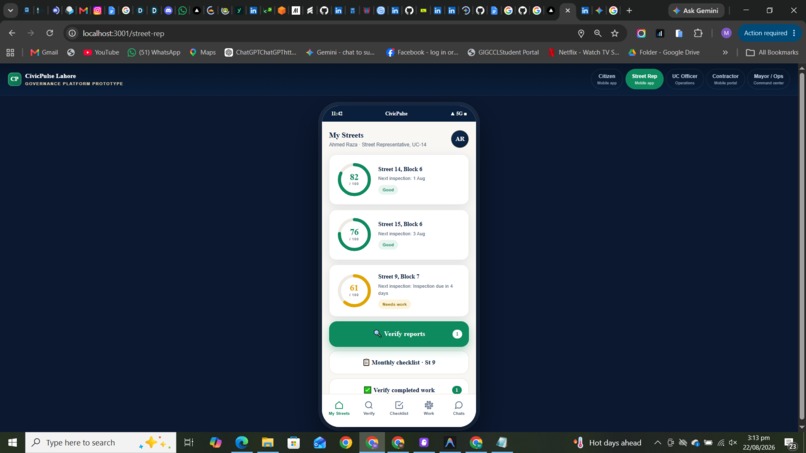
Task: Click the page vertical scrollbar
Action: tap(801, 248)
